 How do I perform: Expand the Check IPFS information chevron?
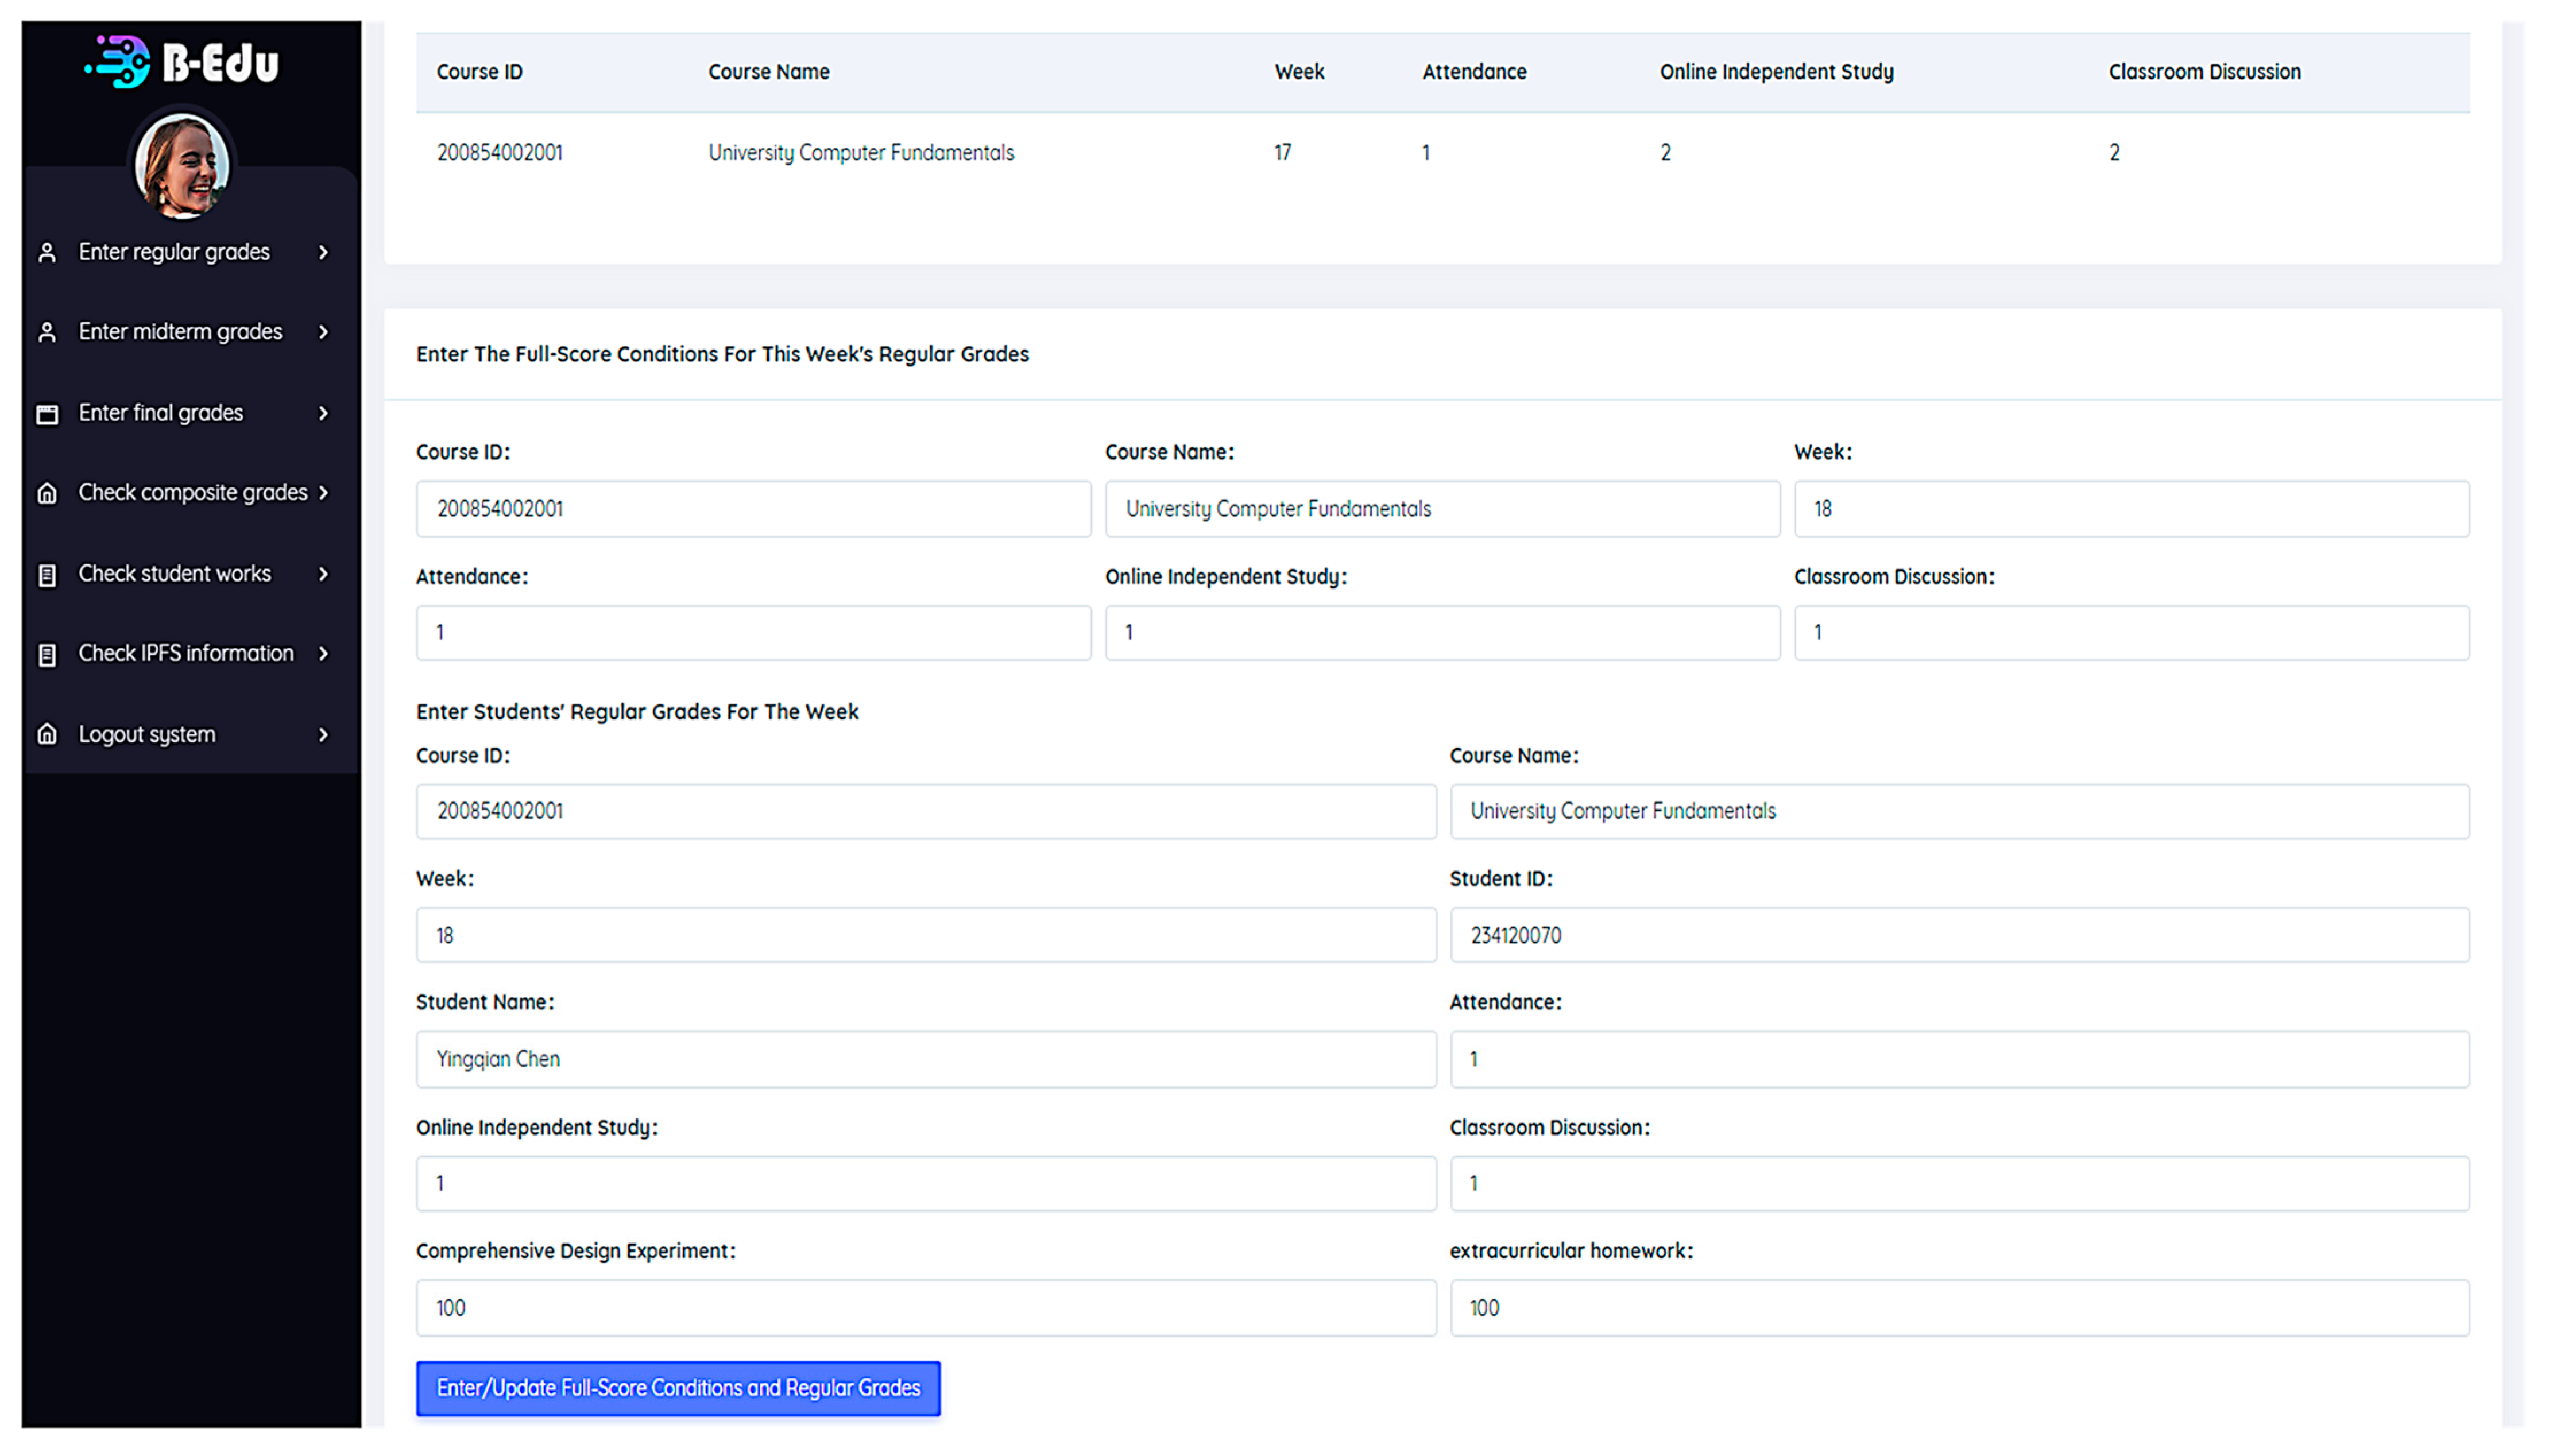click(323, 654)
